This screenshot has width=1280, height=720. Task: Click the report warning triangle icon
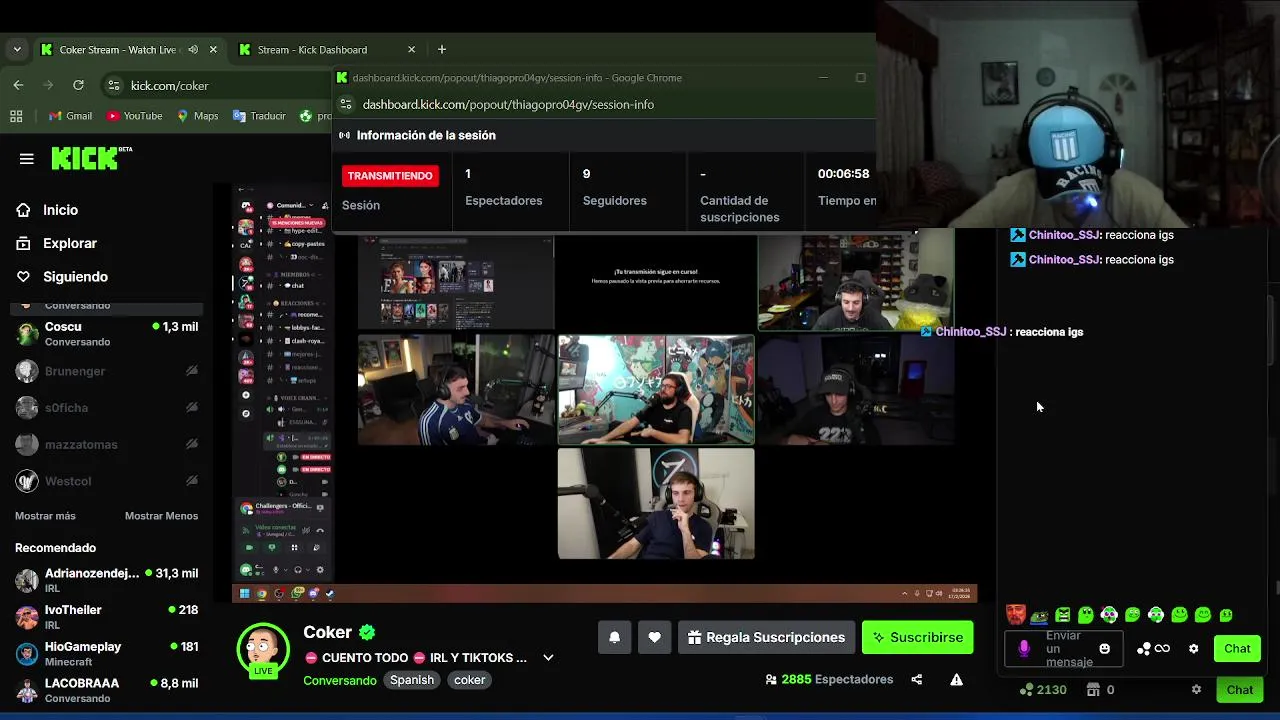tap(956, 680)
